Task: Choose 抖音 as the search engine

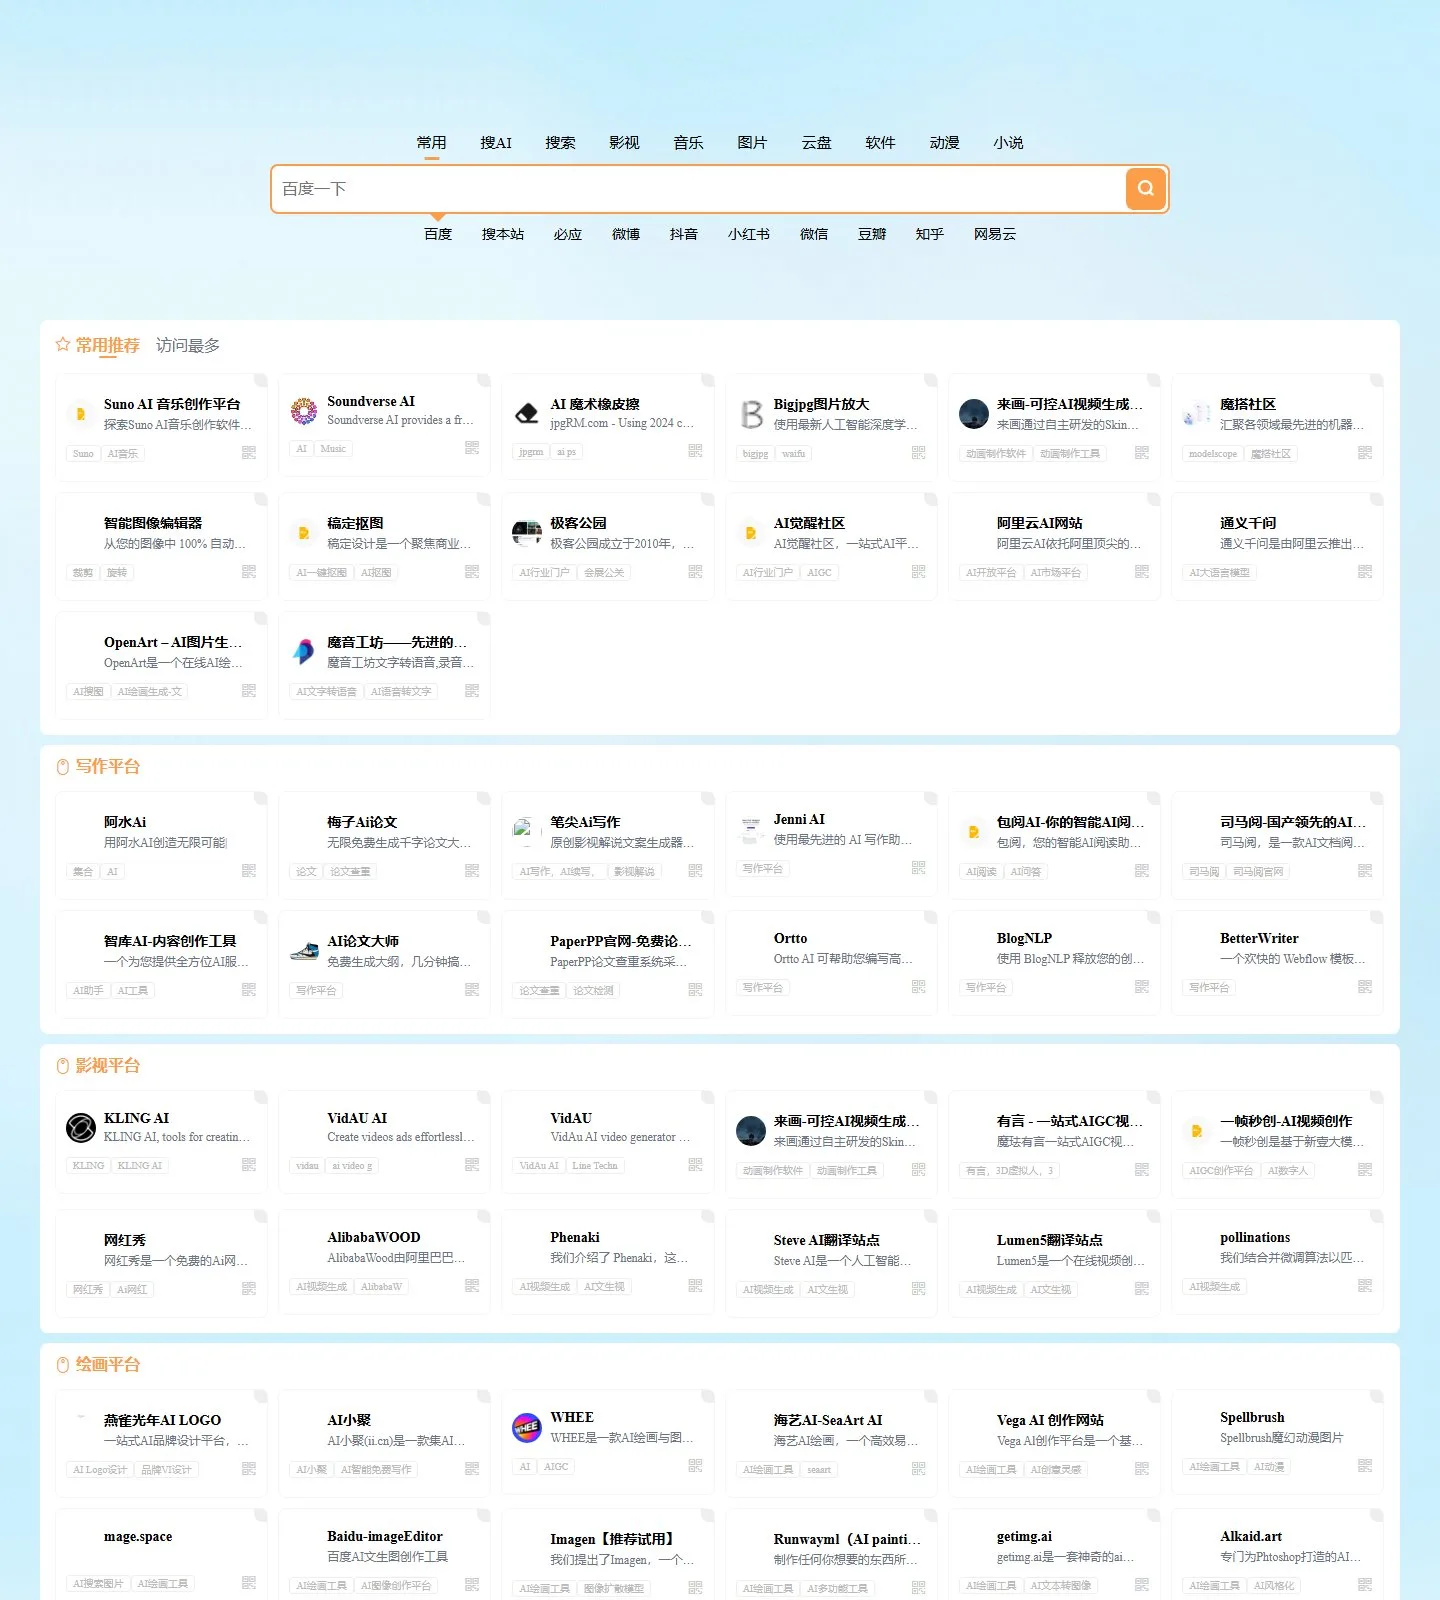Action: (684, 234)
